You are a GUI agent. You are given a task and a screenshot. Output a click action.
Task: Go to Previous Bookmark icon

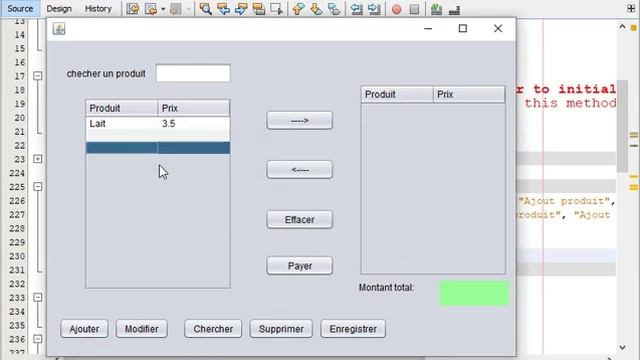coord(298,9)
